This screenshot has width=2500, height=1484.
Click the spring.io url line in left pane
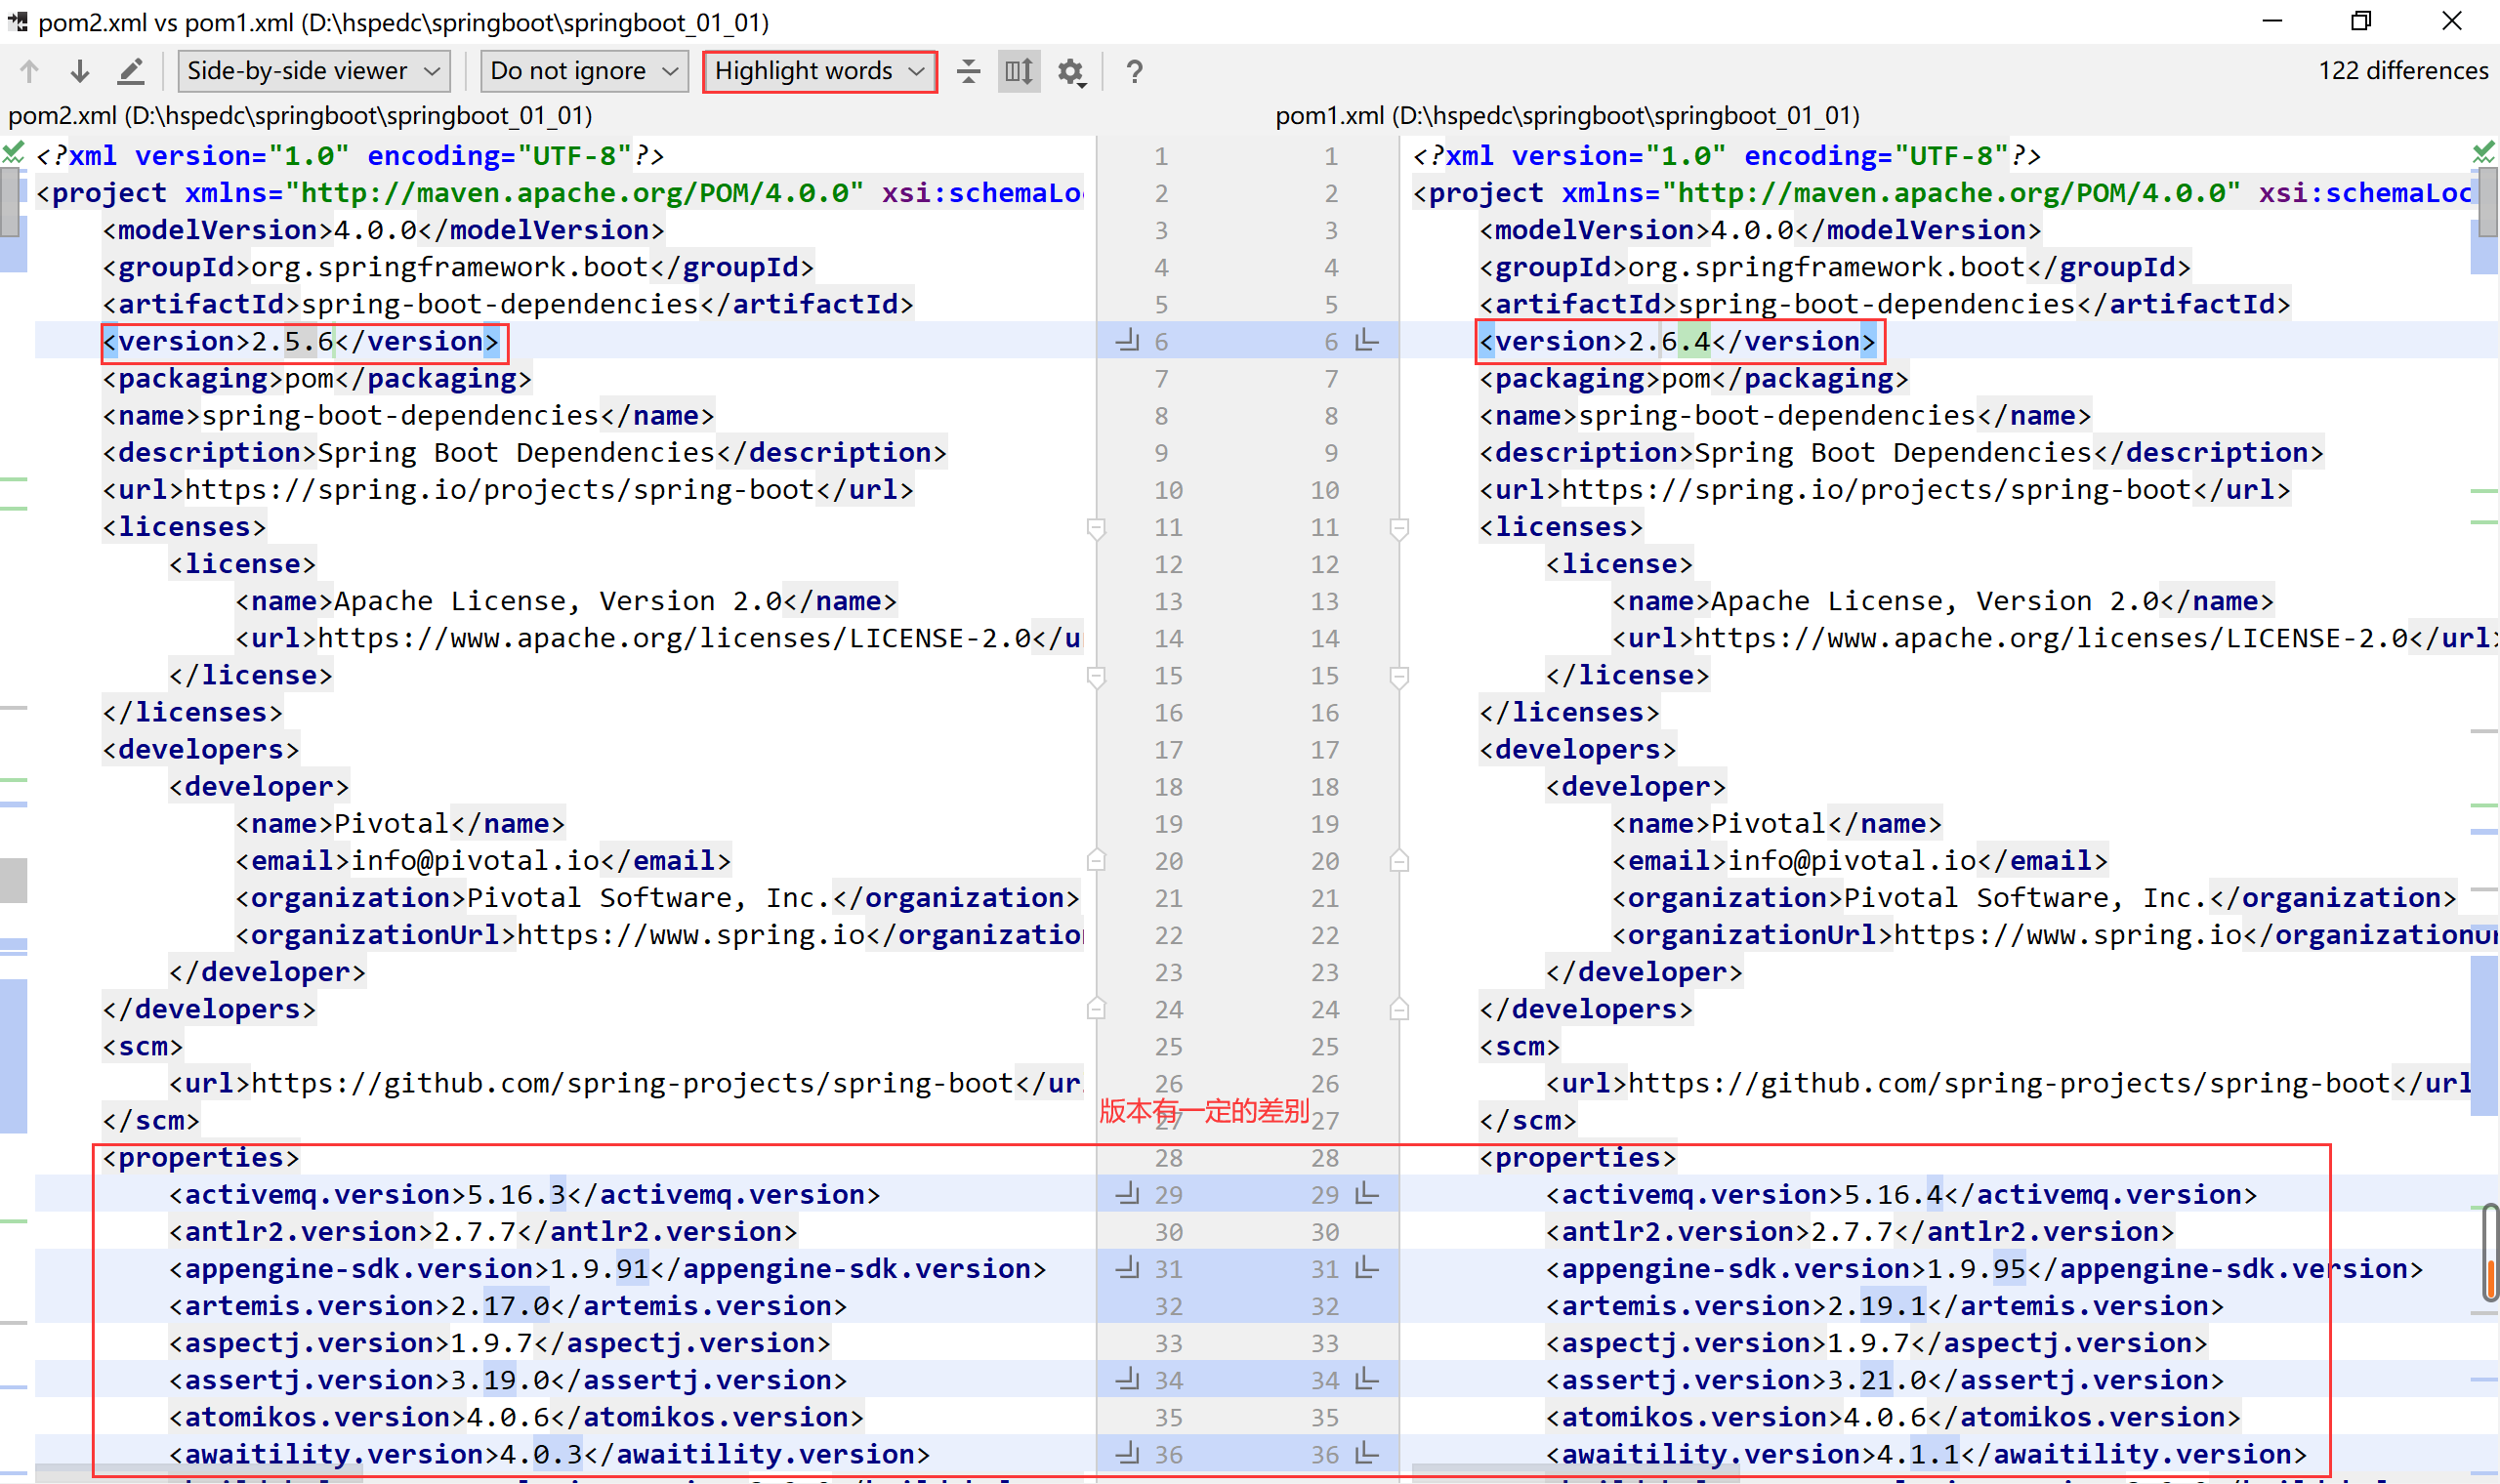(508, 490)
